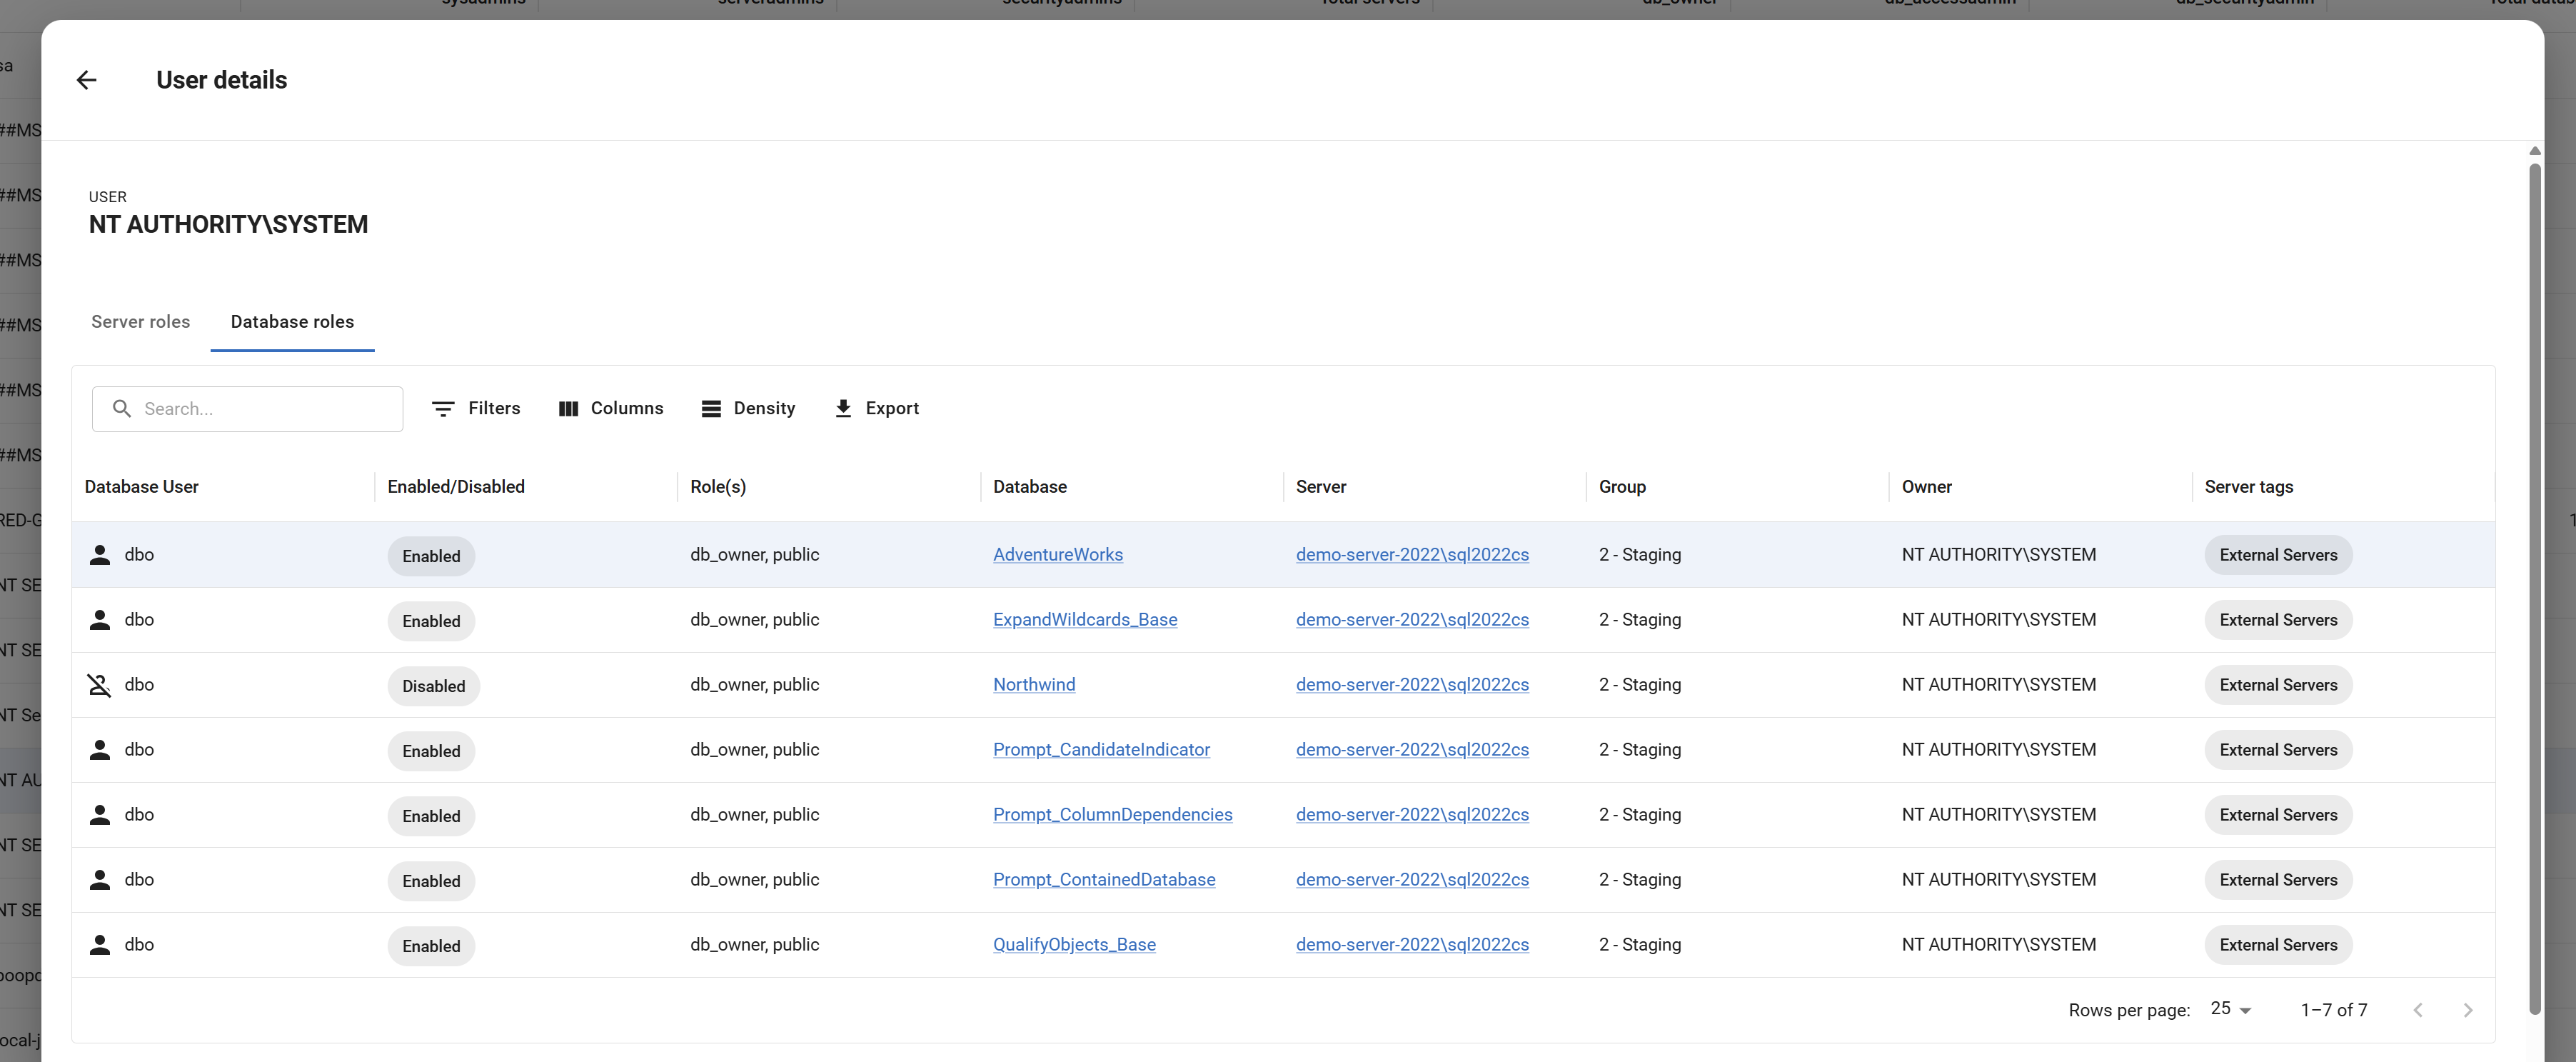Click the back arrow next to User details

(87, 80)
